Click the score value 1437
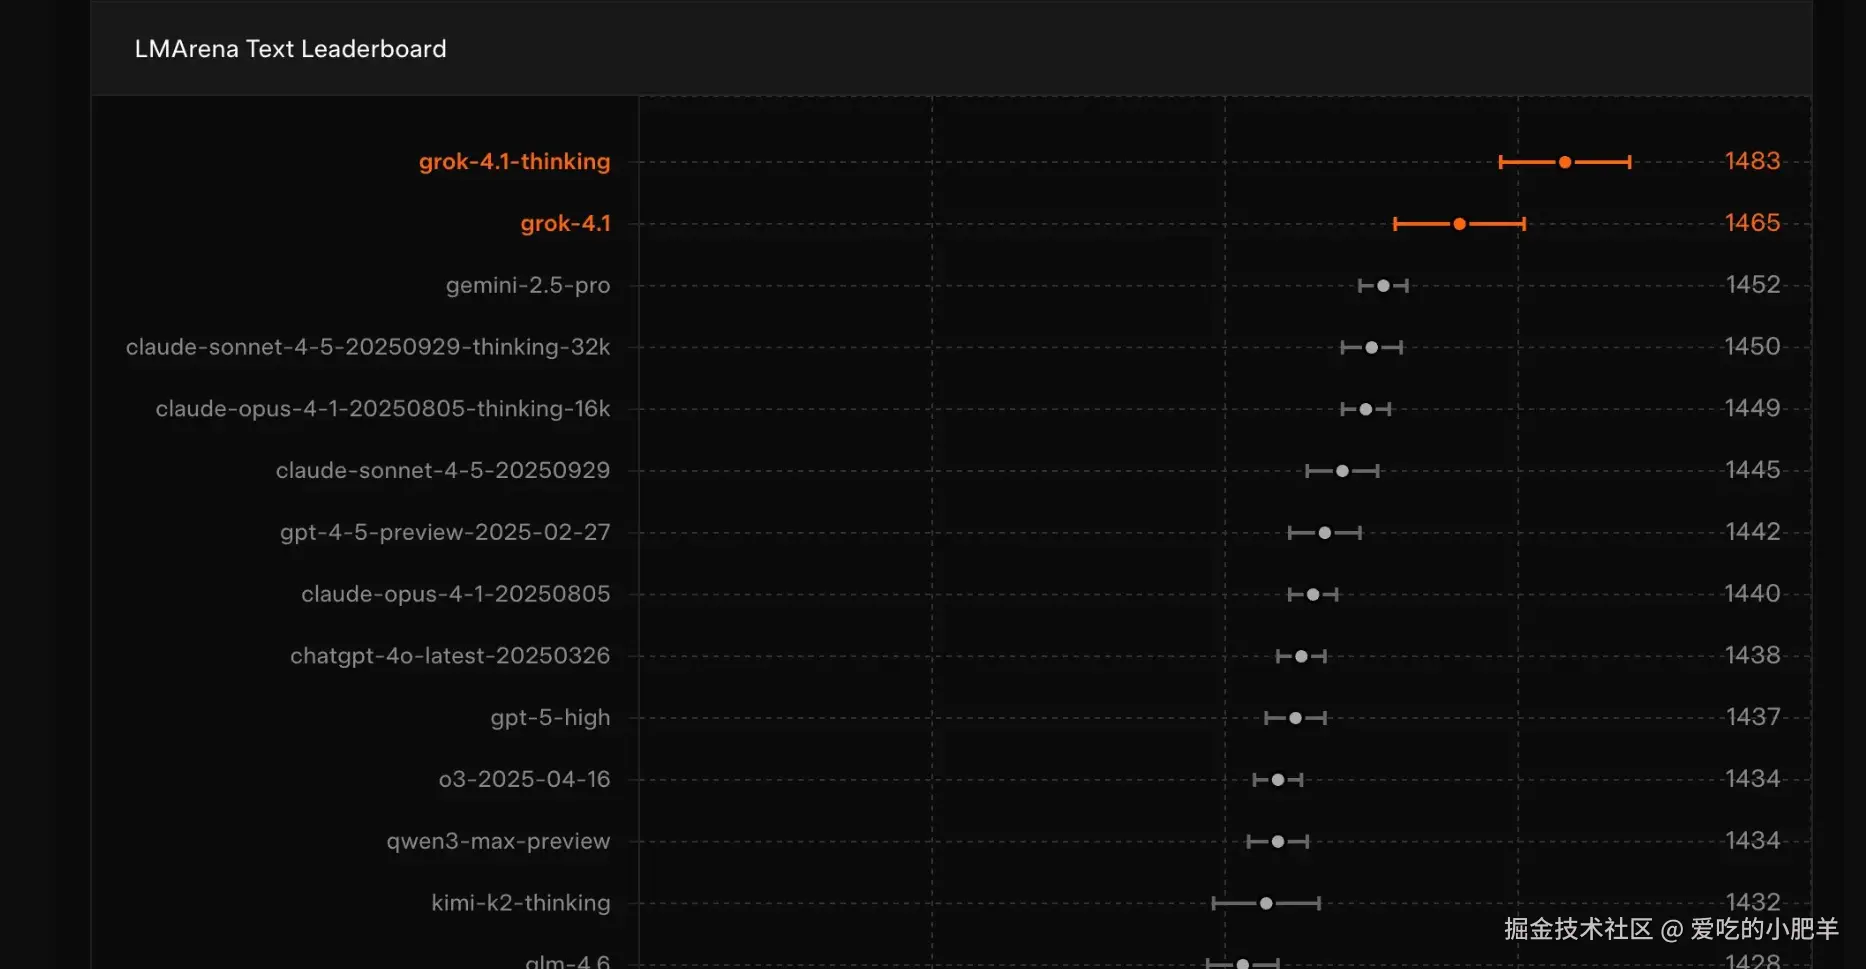The height and width of the screenshot is (969, 1866). (1753, 717)
